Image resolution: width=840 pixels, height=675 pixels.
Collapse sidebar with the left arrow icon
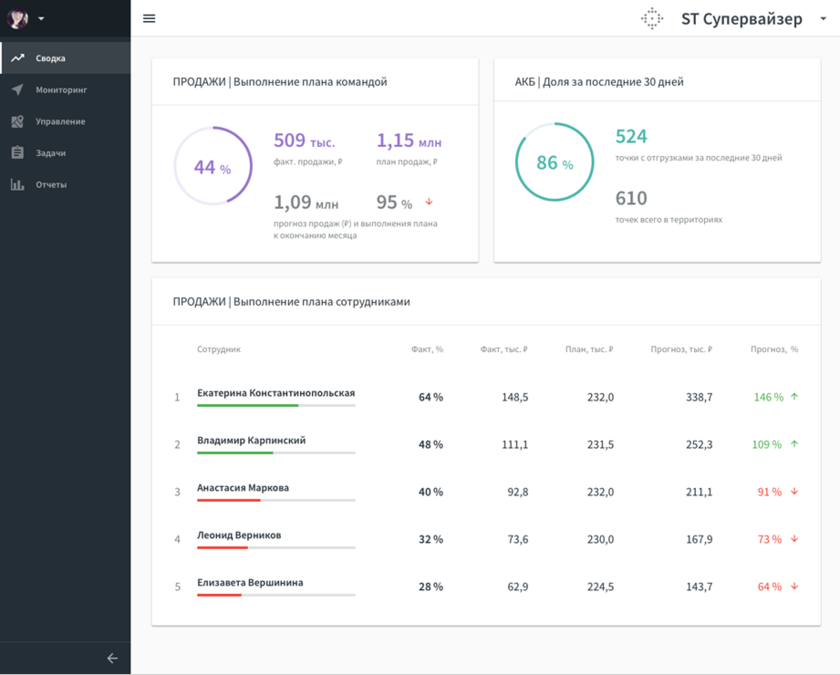point(112,658)
